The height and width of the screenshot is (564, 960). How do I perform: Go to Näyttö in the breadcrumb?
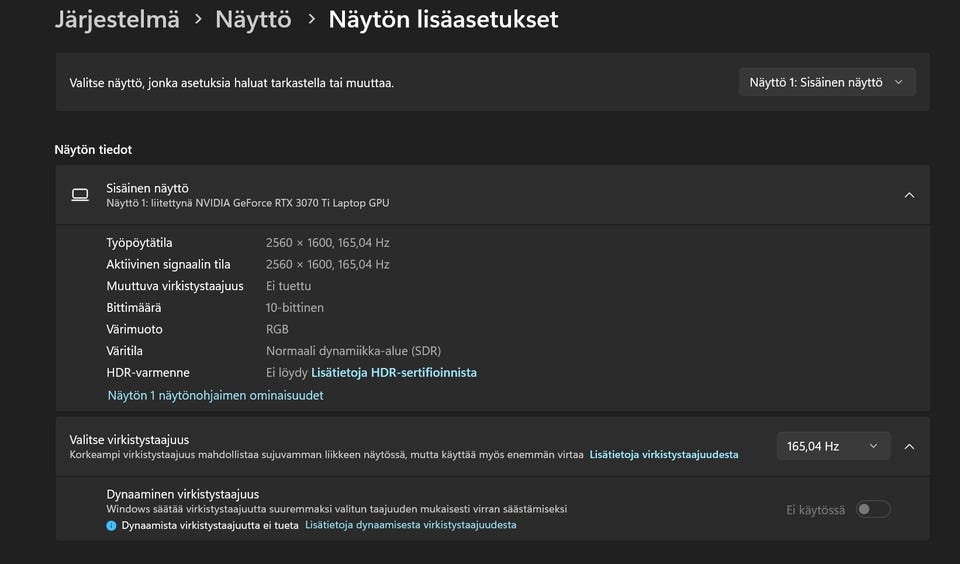point(253,19)
